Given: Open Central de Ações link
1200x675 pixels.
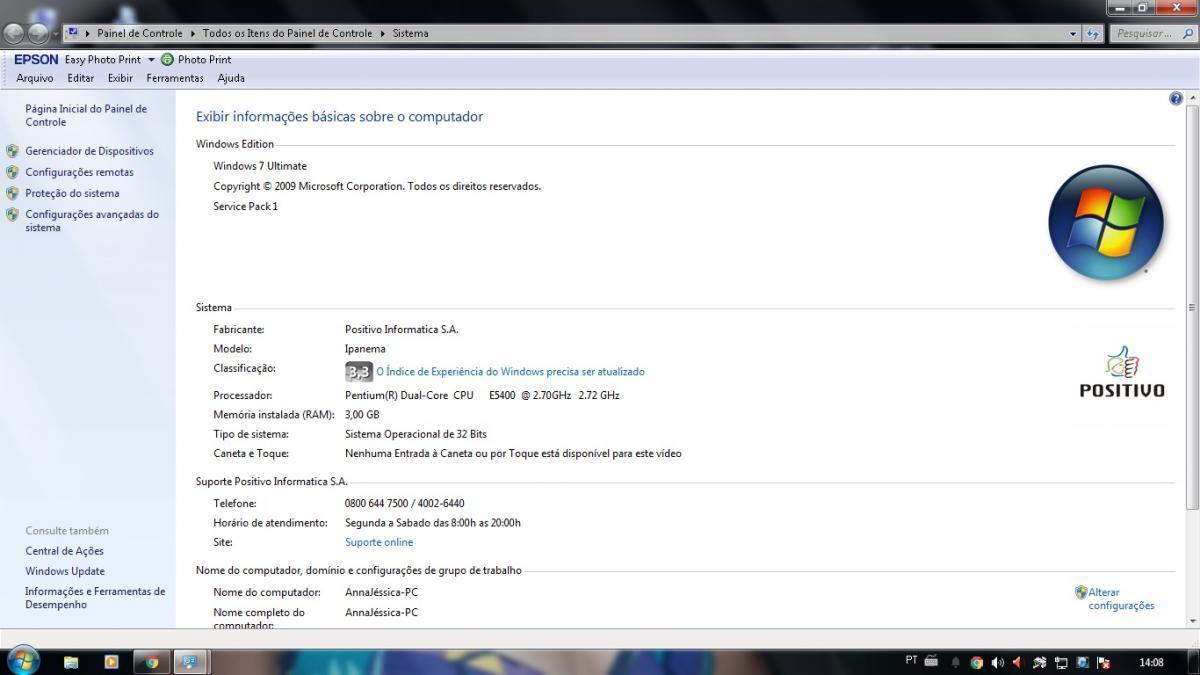Looking at the screenshot, I should pos(65,551).
